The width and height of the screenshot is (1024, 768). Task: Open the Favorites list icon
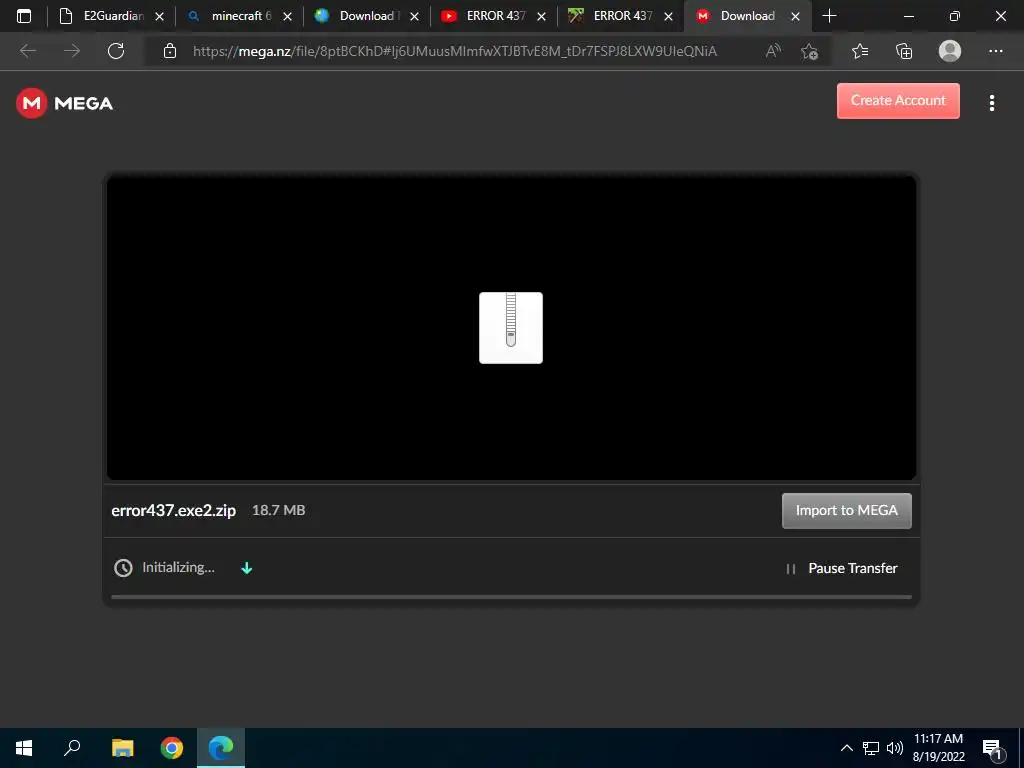(x=860, y=51)
